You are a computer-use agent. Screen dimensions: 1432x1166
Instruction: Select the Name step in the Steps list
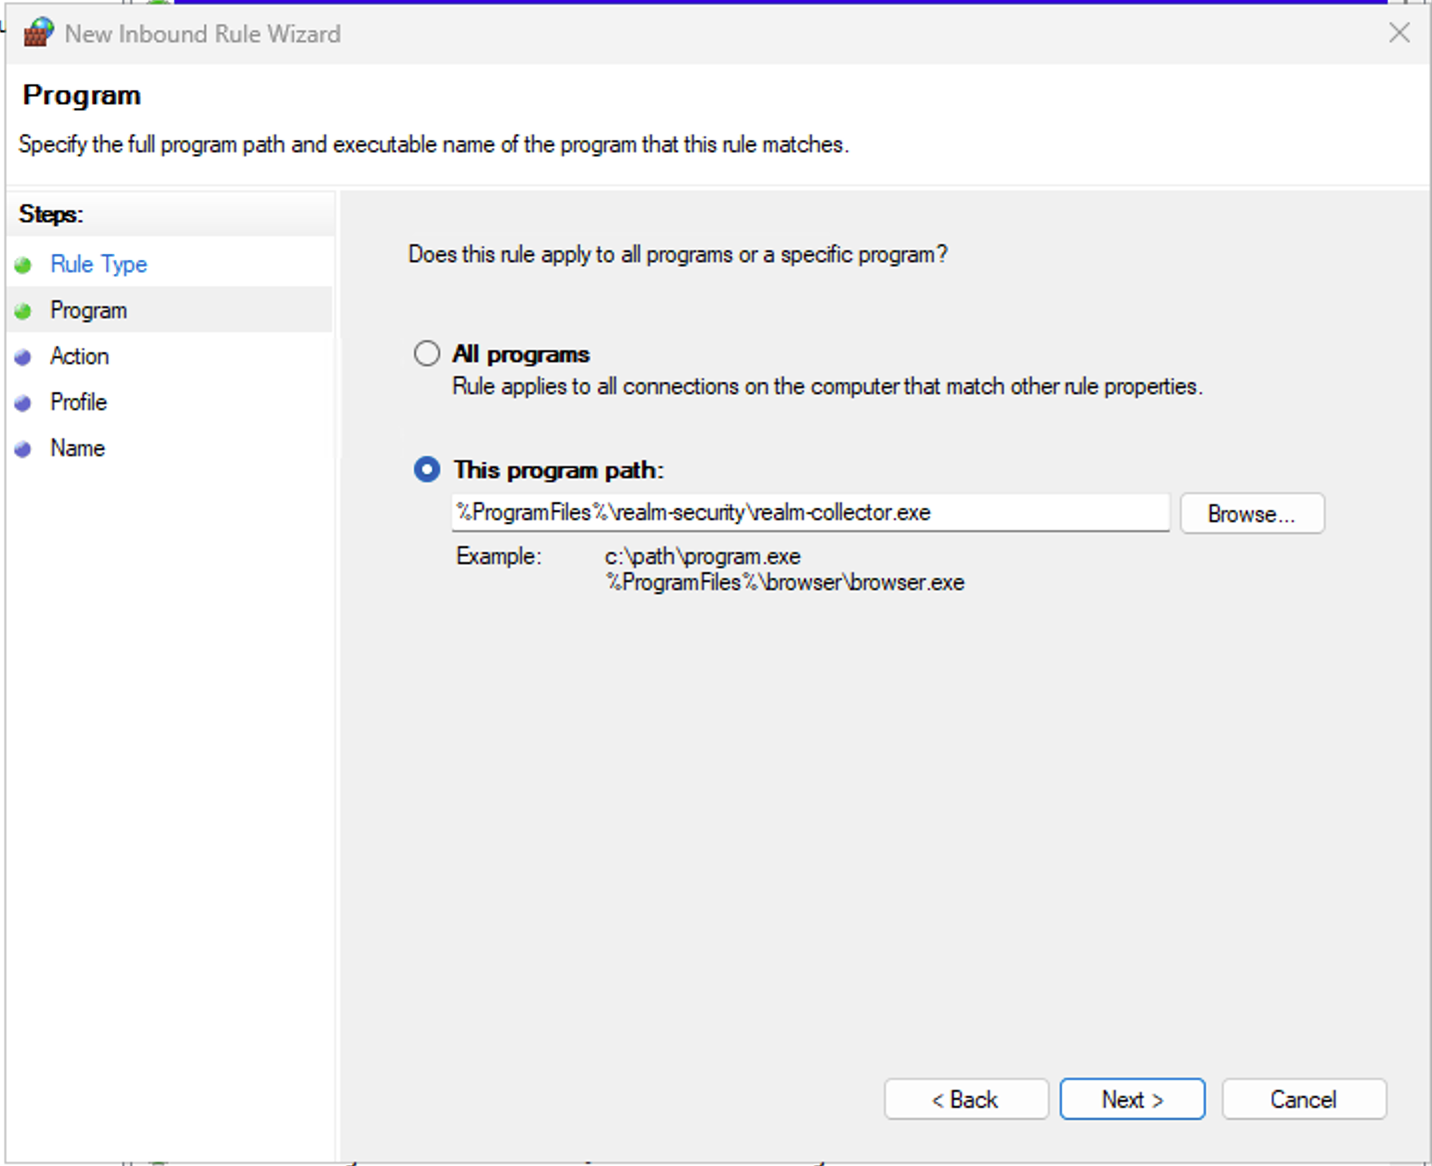click(77, 448)
